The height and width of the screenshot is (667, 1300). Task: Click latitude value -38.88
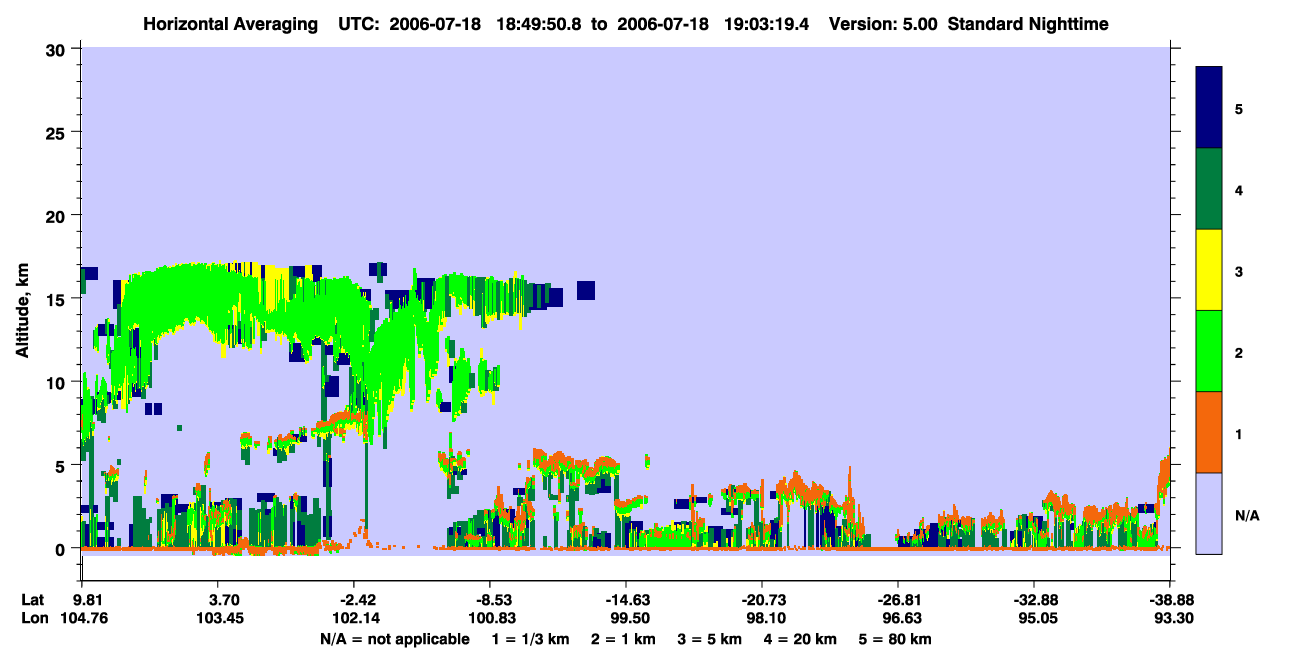click(x=1170, y=600)
